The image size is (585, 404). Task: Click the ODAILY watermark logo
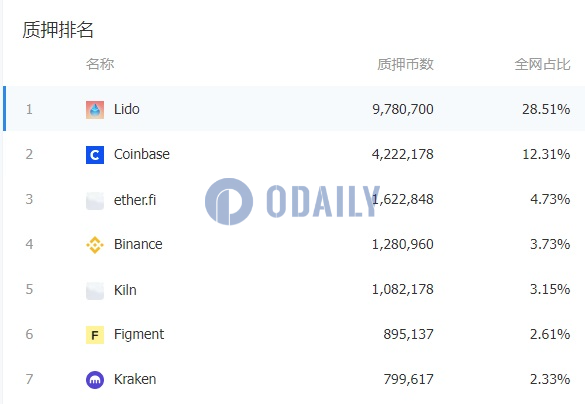click(x=292, y=201)
